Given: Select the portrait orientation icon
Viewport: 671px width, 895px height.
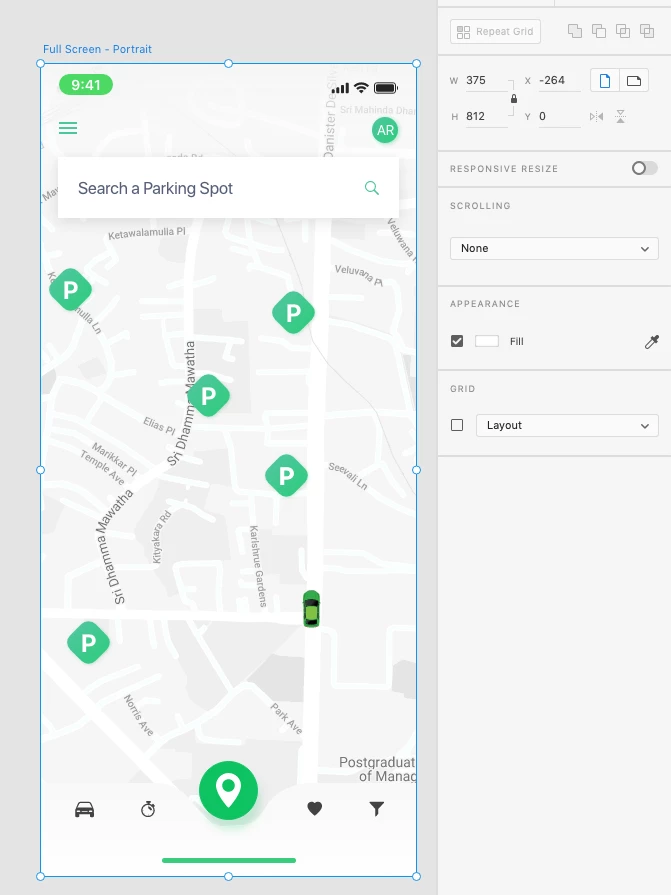Looking at the screenshot, I should coord(605,80).
